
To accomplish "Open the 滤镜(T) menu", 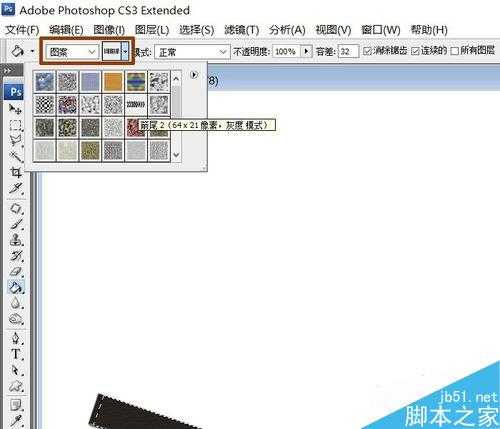I will pos(241,30).
